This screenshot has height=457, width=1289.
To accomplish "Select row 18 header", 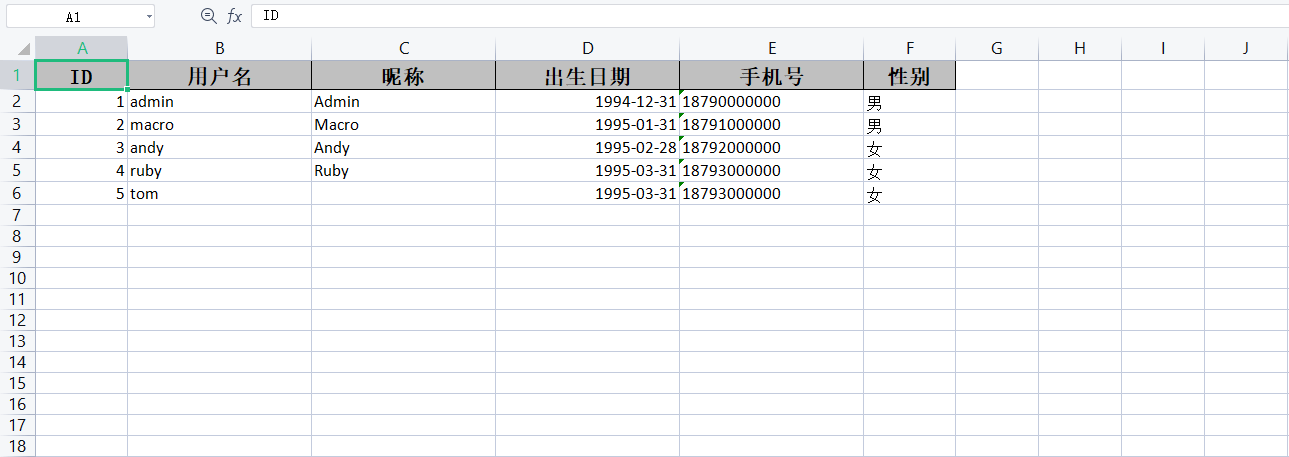I will (17, 446).
